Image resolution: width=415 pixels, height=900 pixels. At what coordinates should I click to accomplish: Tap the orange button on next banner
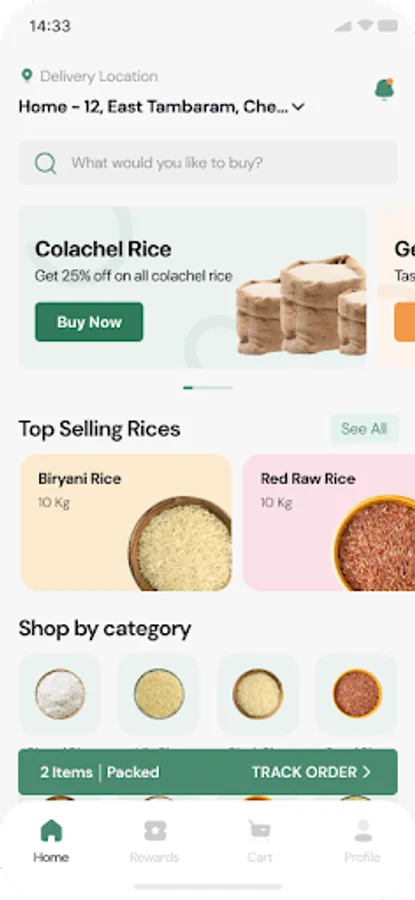[x=405, y=322]
